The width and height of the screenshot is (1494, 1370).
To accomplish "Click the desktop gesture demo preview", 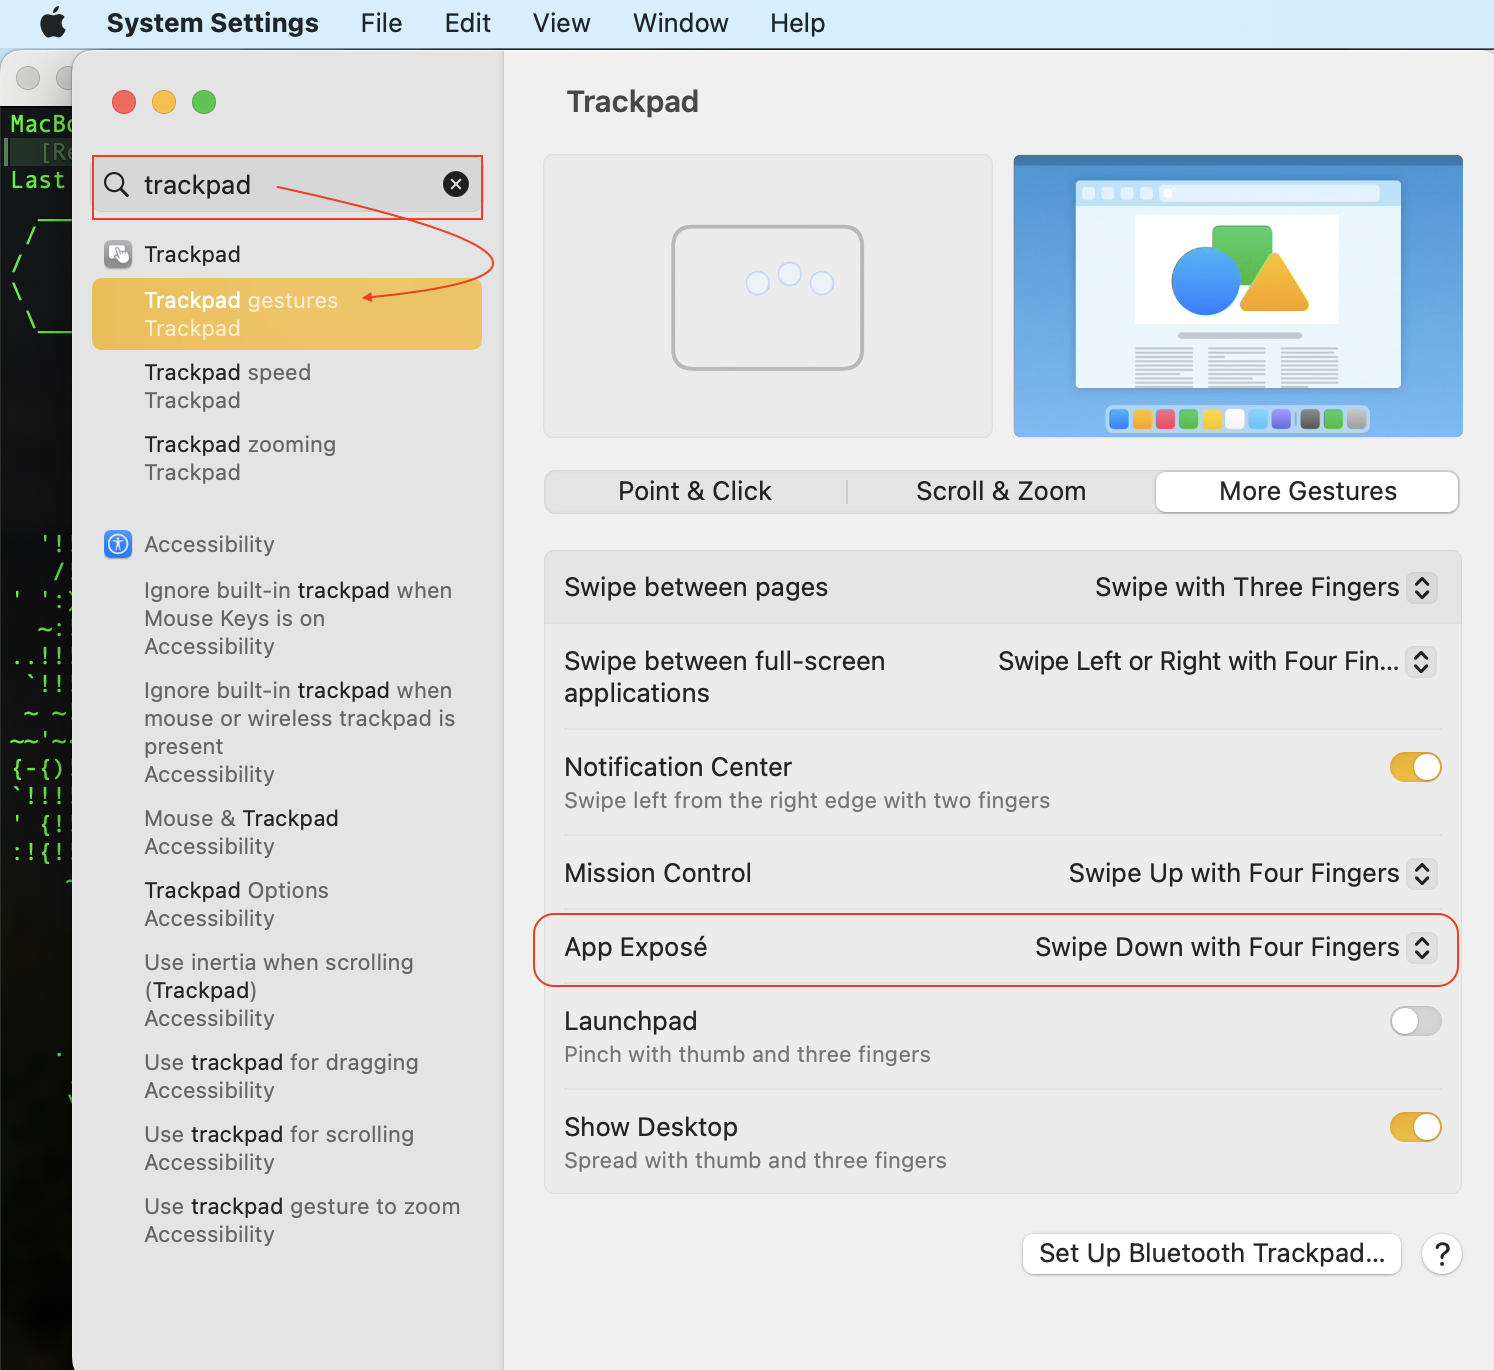I will pyautogui.click(x=1238, y=296).
